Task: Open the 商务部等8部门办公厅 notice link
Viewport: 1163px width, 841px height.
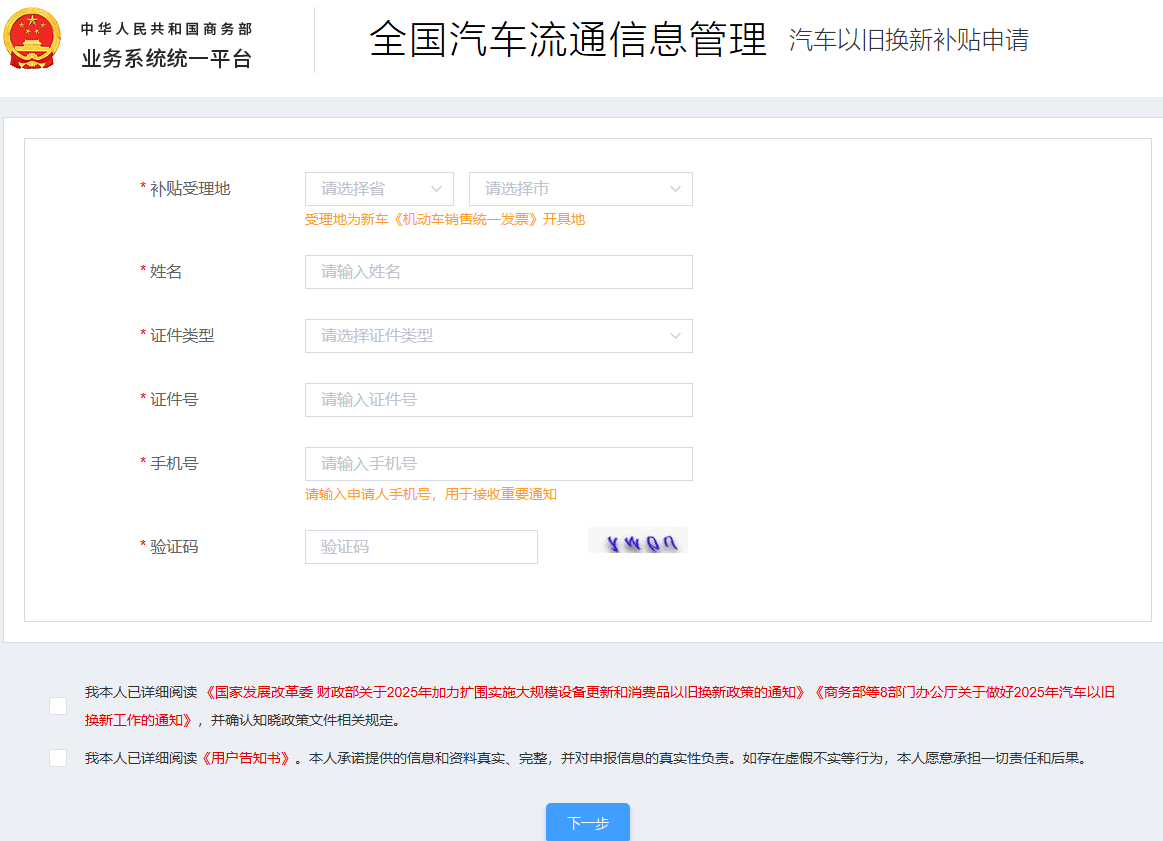Action: [963, 692]
